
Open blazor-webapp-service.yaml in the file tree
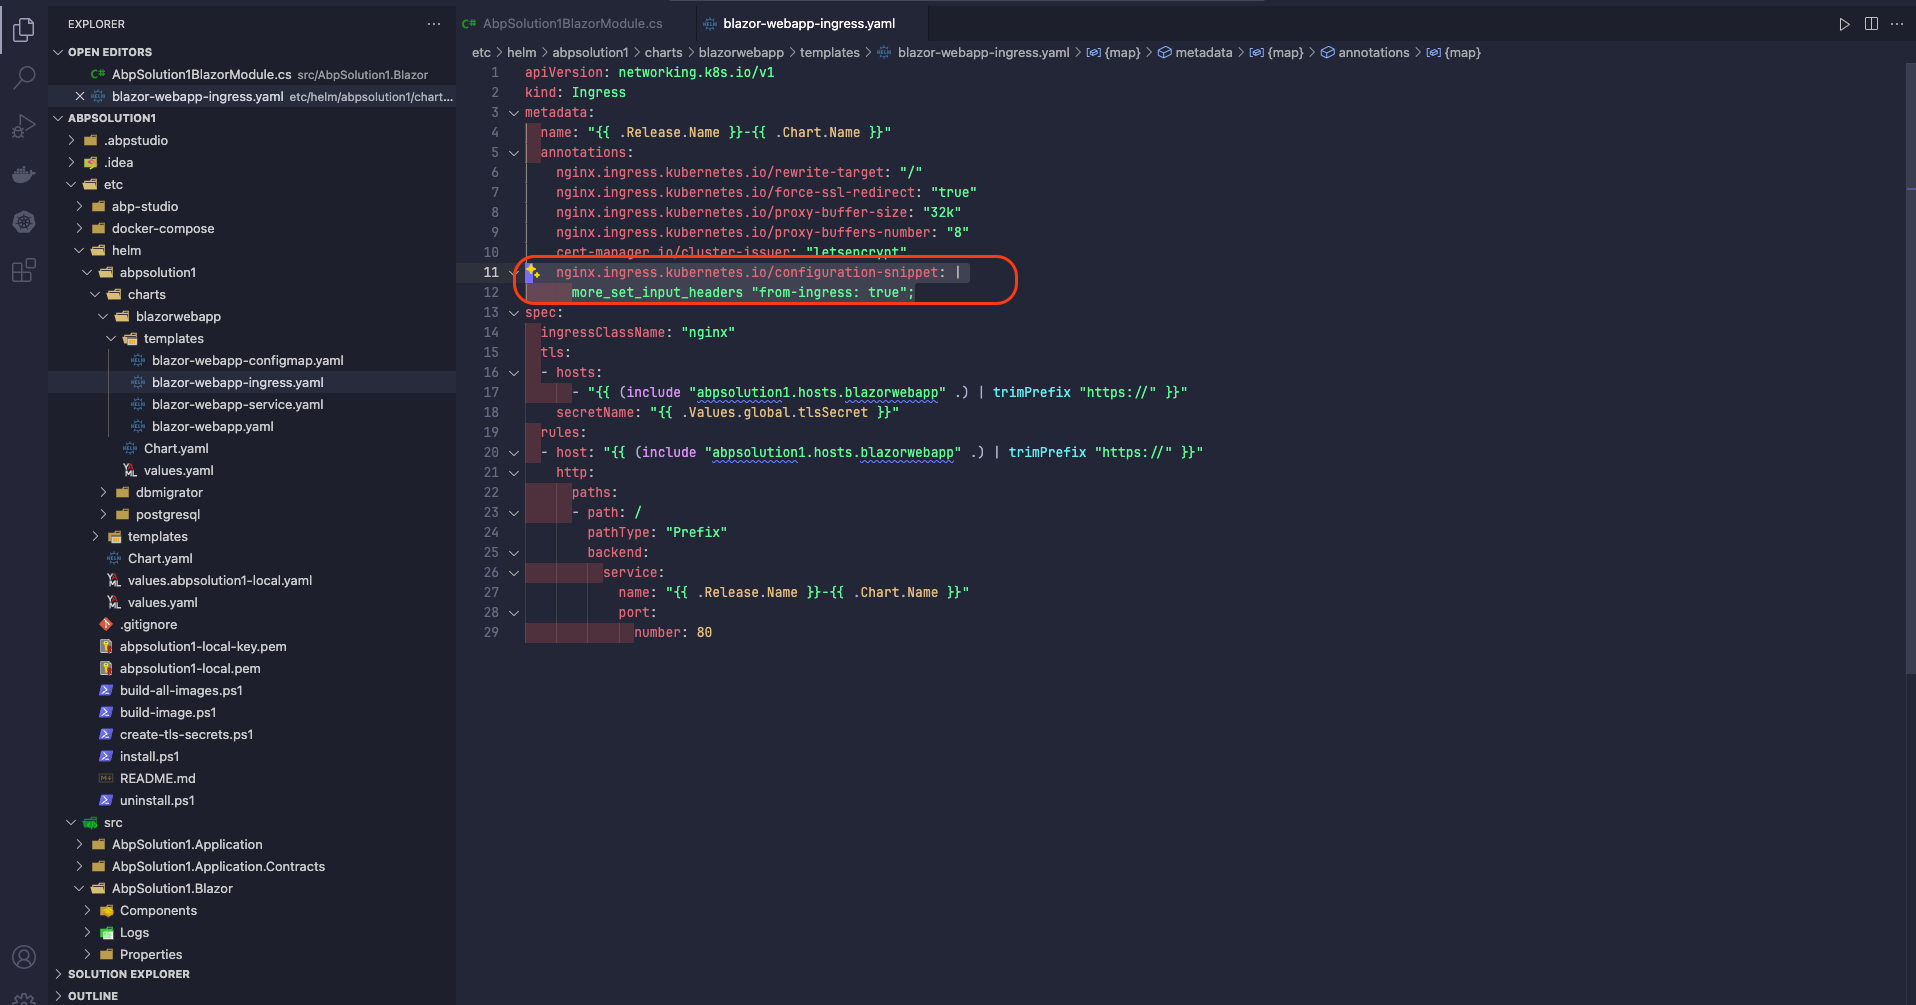click(237, 404)
